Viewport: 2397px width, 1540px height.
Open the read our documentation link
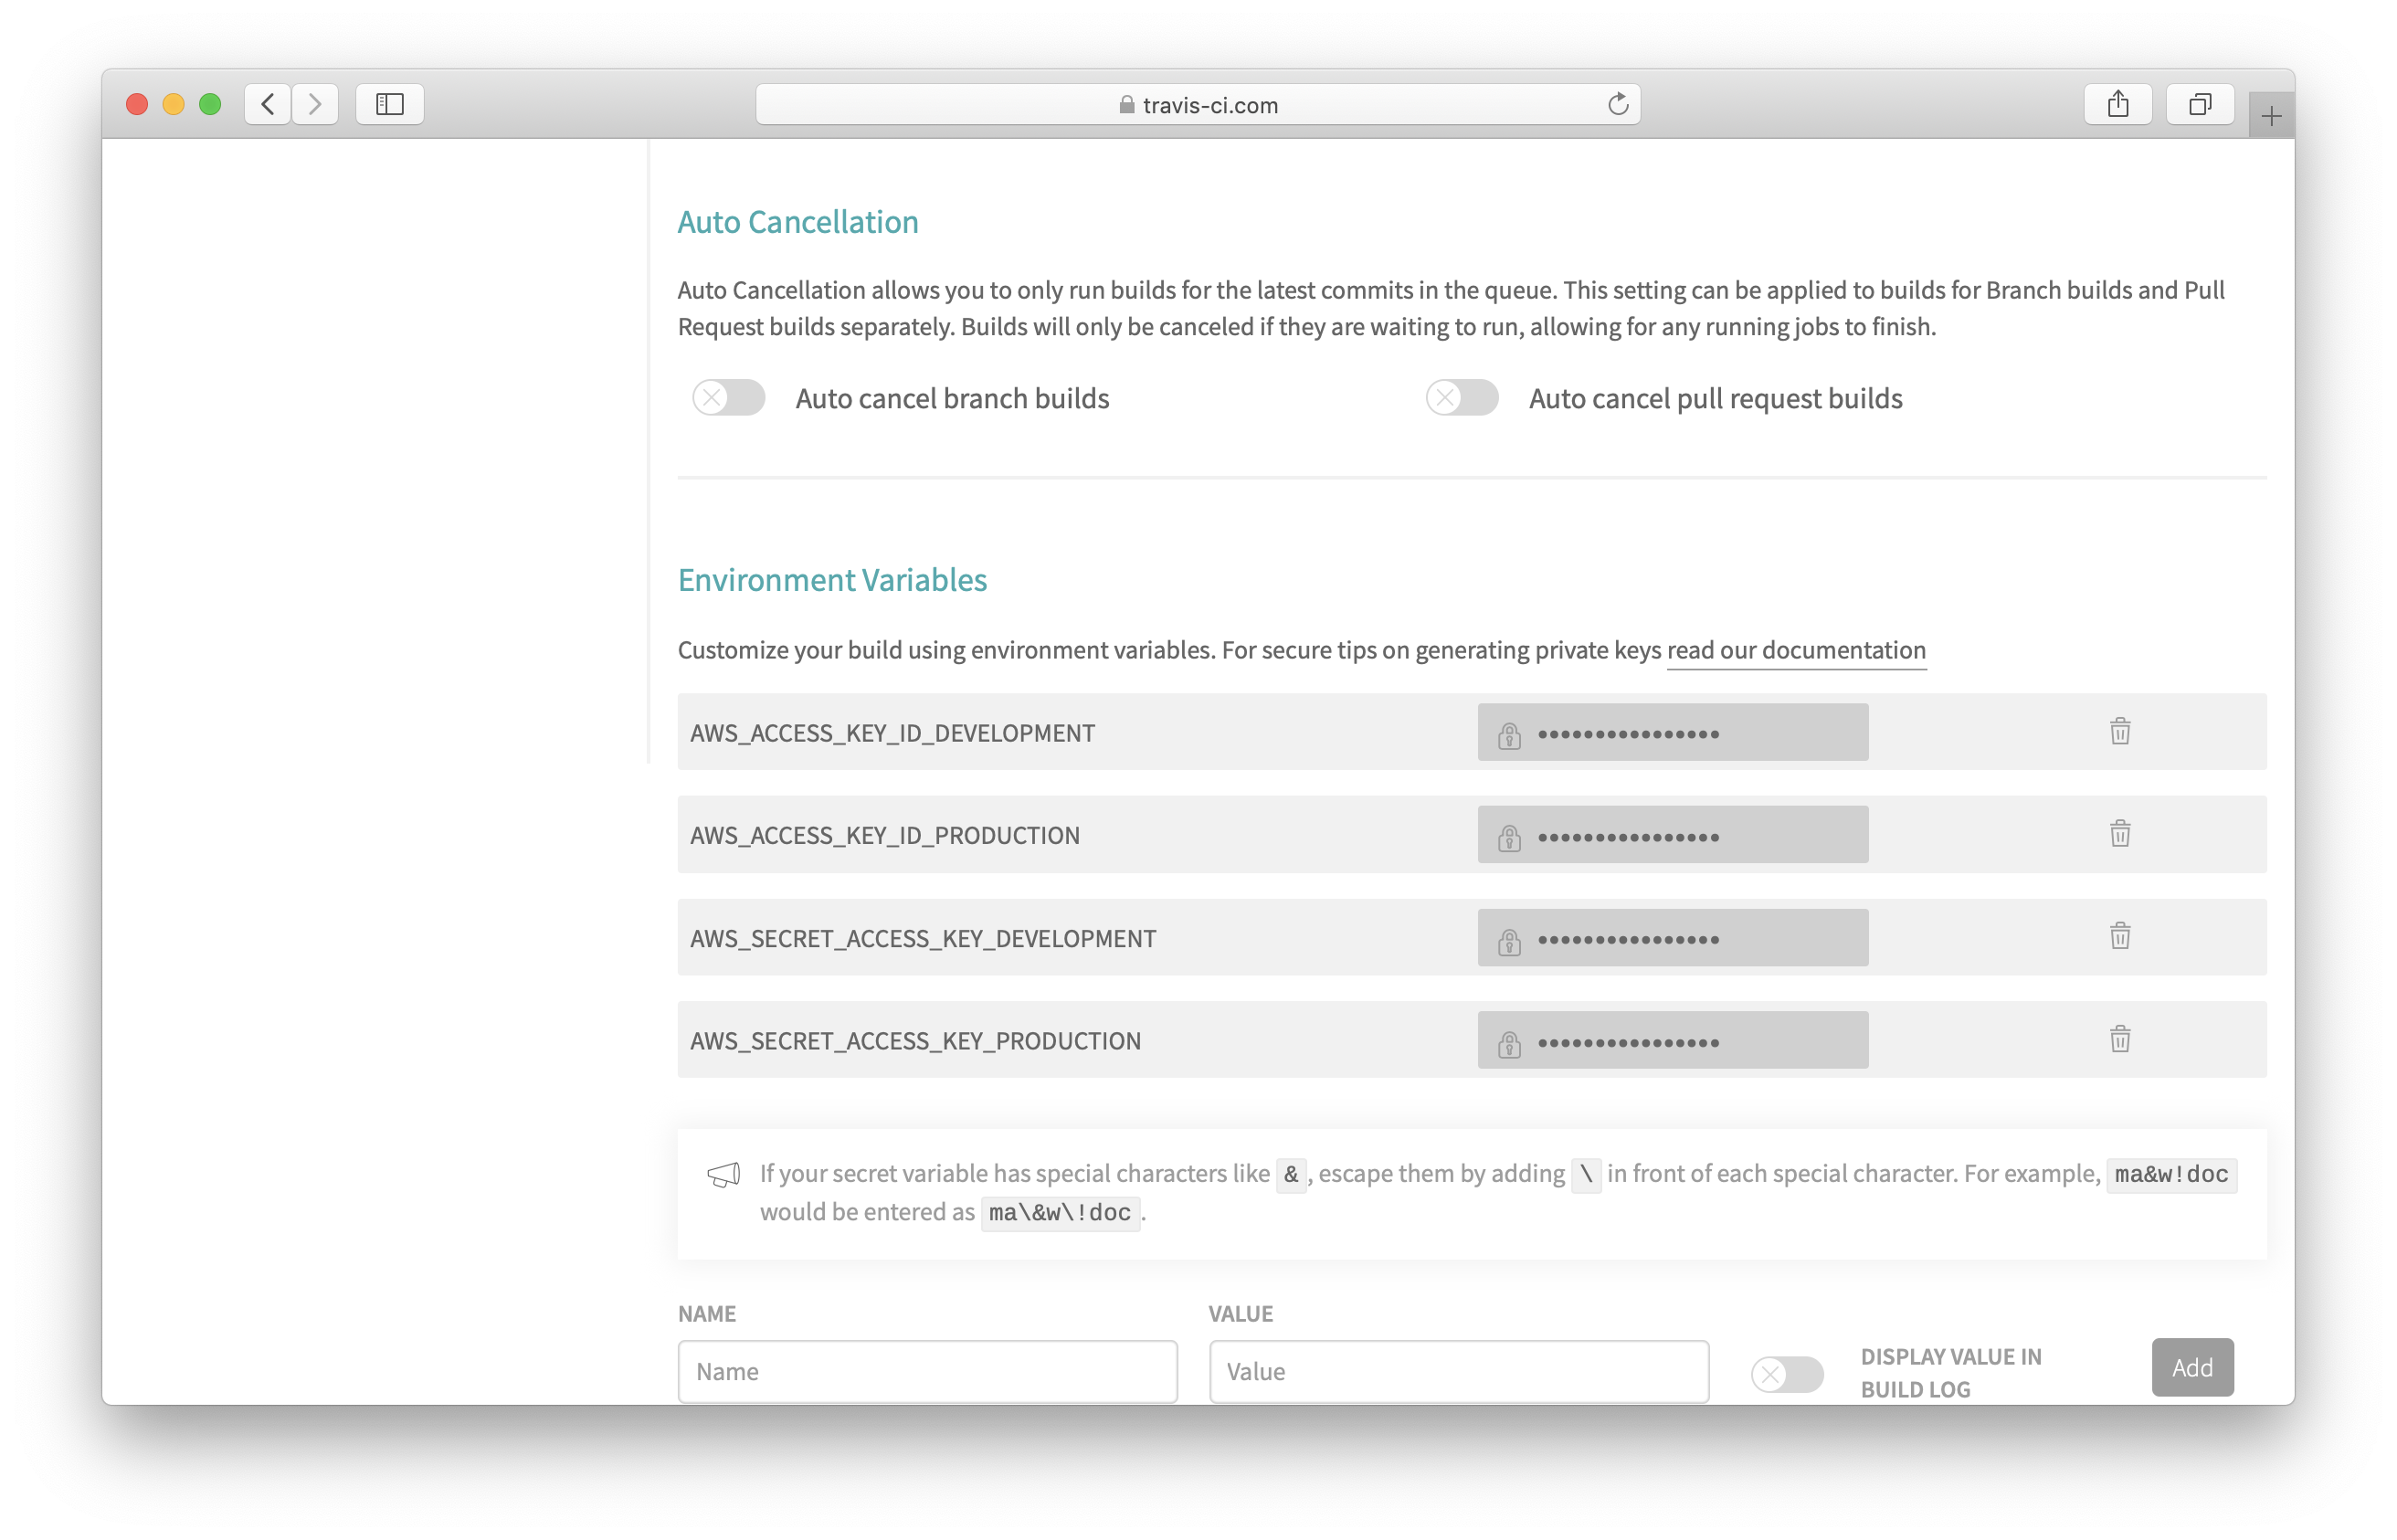(1795, 650)
